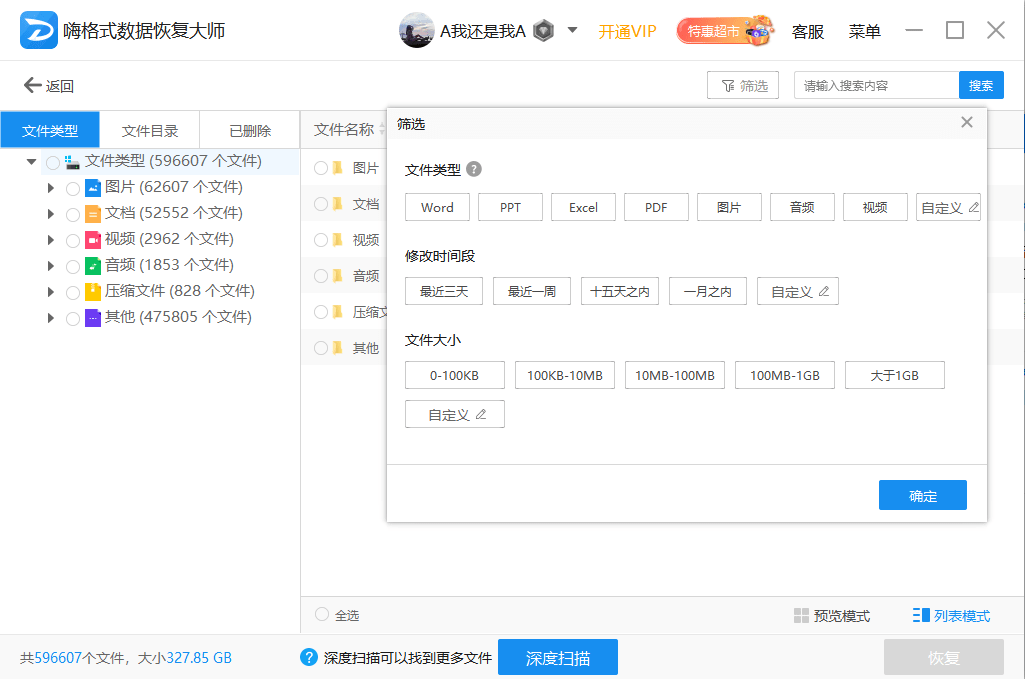
Task: Click the blue 图片 category icon in tree
Action: [x=93, y=188]
